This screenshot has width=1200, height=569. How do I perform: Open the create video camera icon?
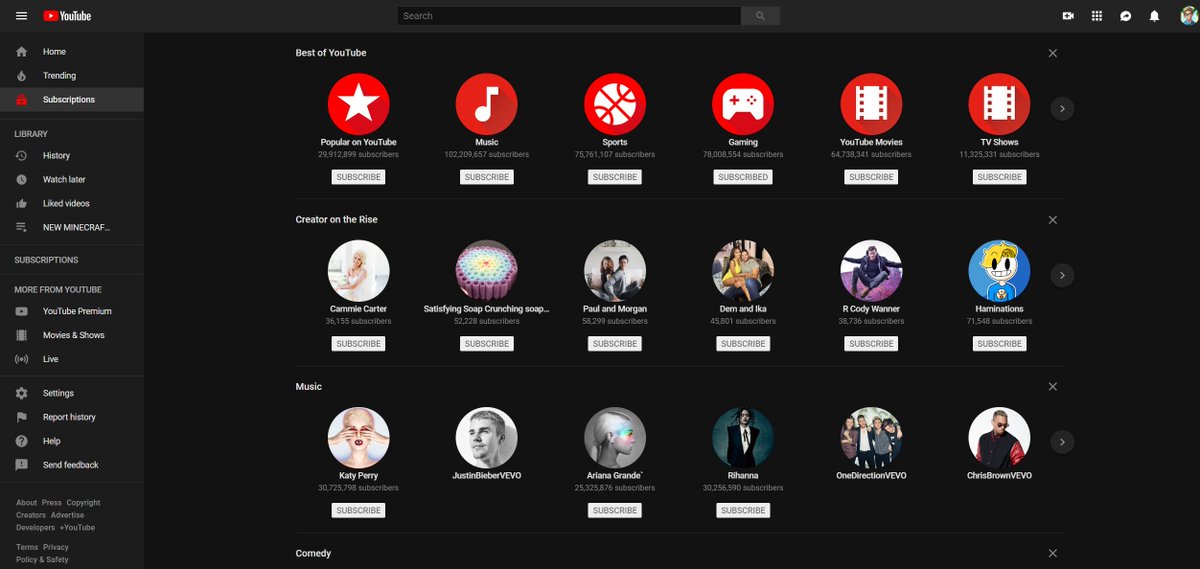click(1068, 16)
